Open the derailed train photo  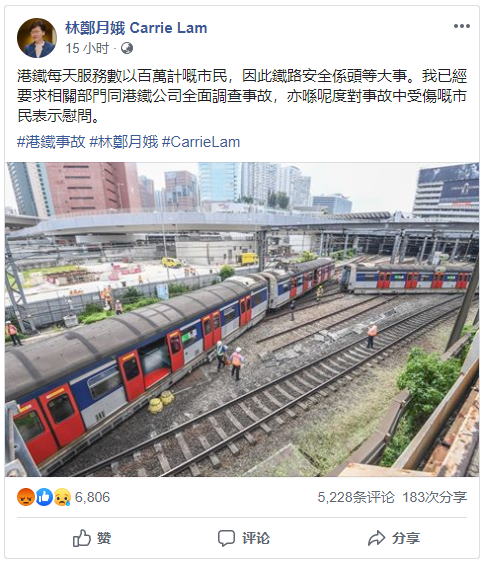click(x=242, y=319)
